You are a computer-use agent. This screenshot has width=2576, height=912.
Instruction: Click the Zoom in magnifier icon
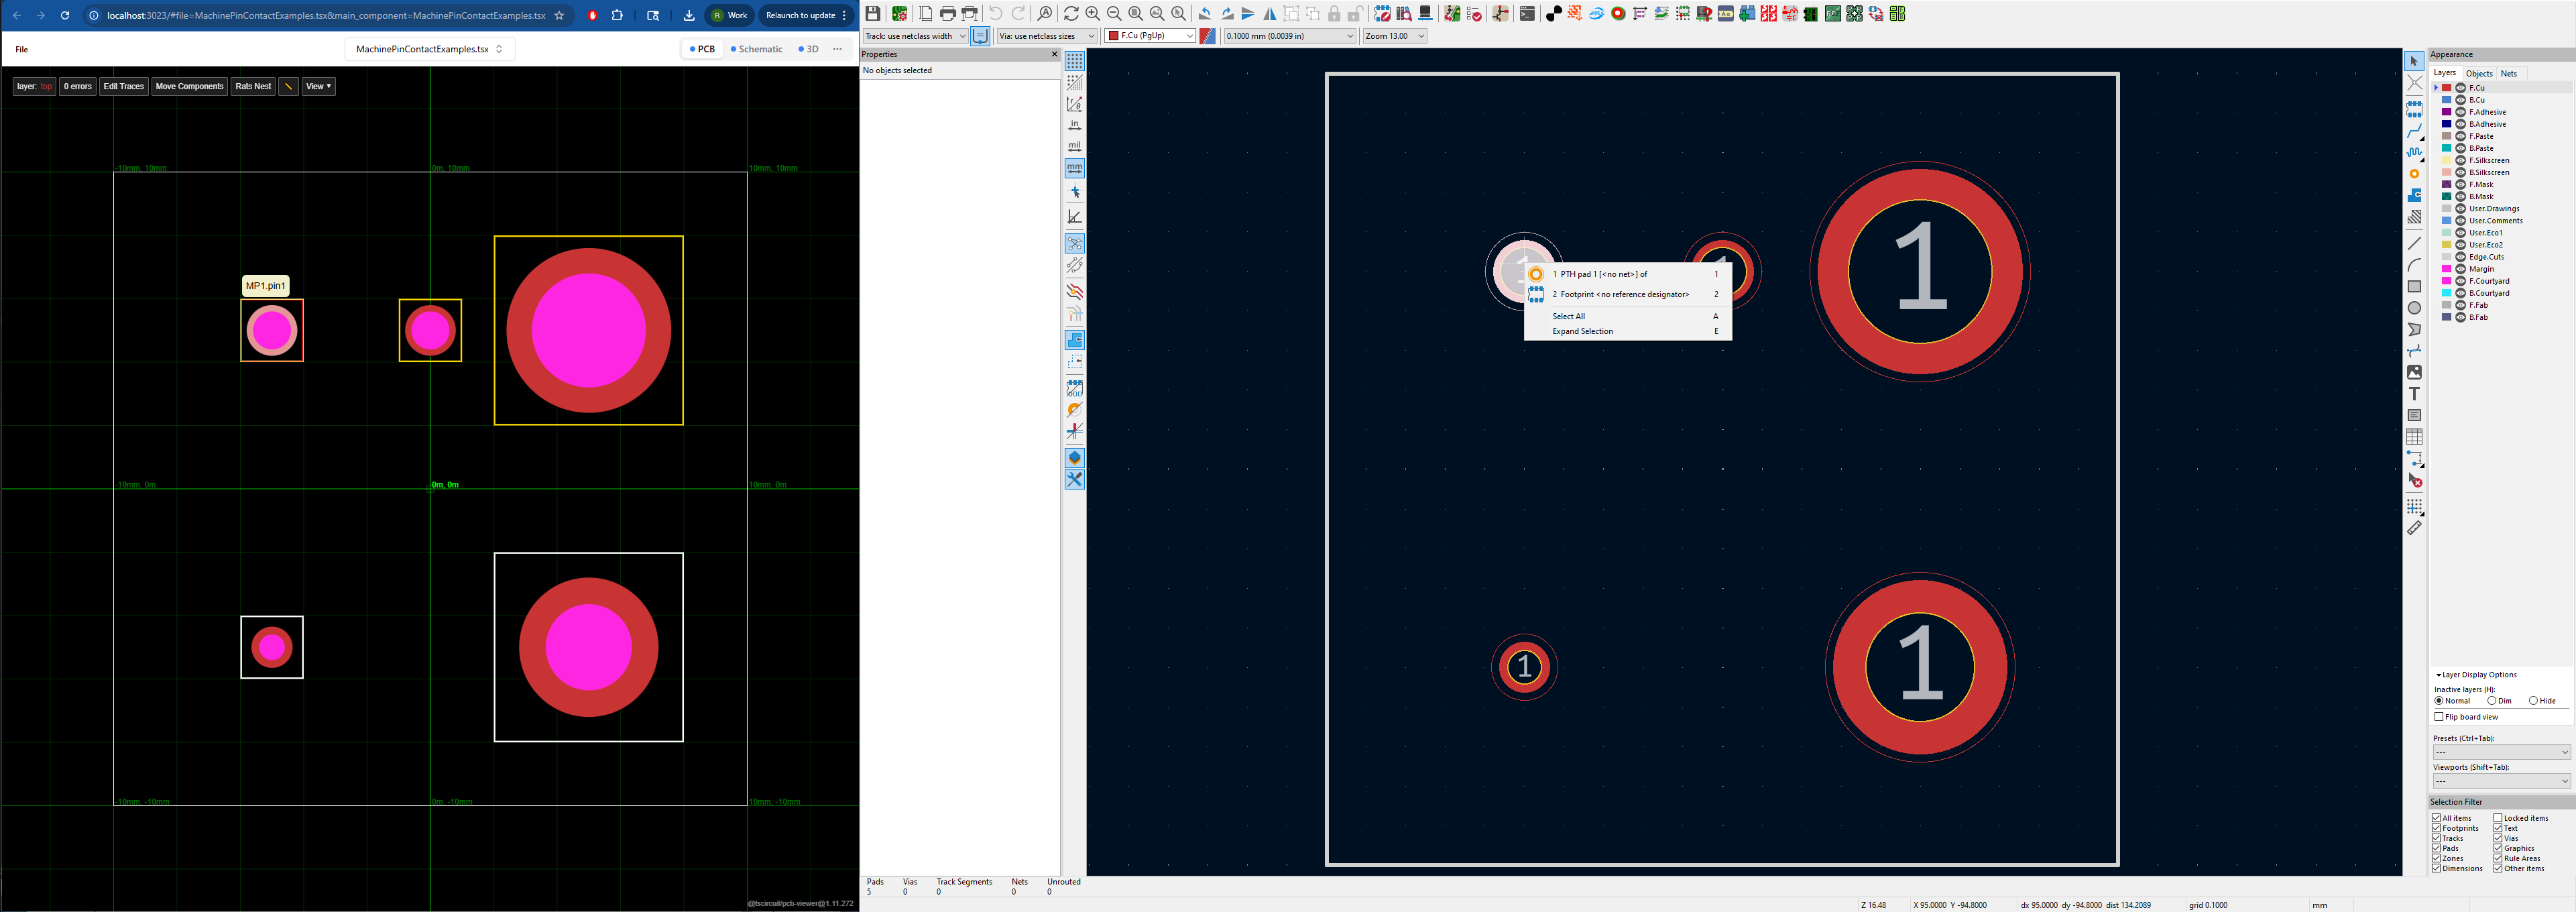(x=1093, y=14)
